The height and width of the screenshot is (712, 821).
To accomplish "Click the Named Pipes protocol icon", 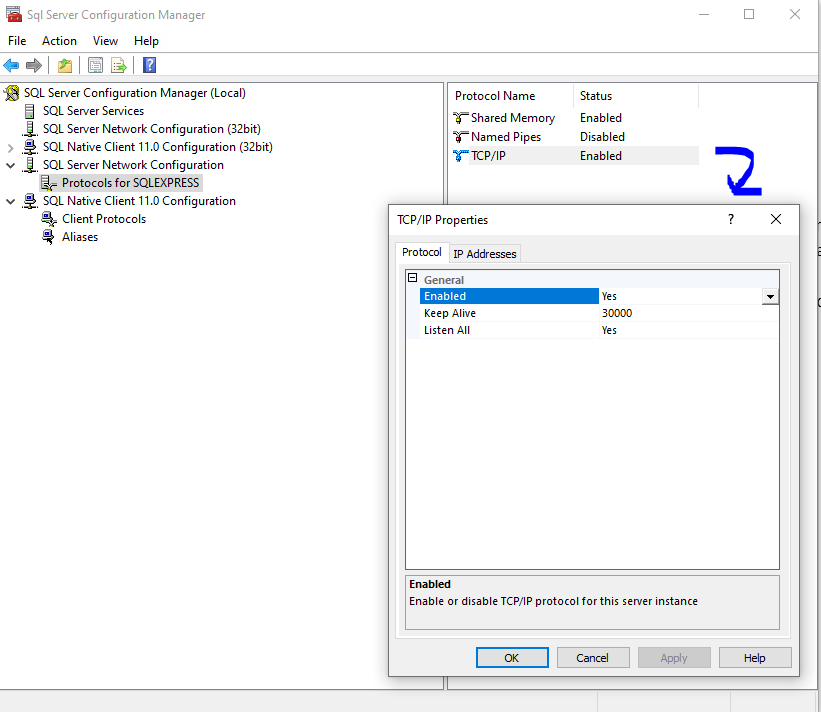I will click(460, 137).
